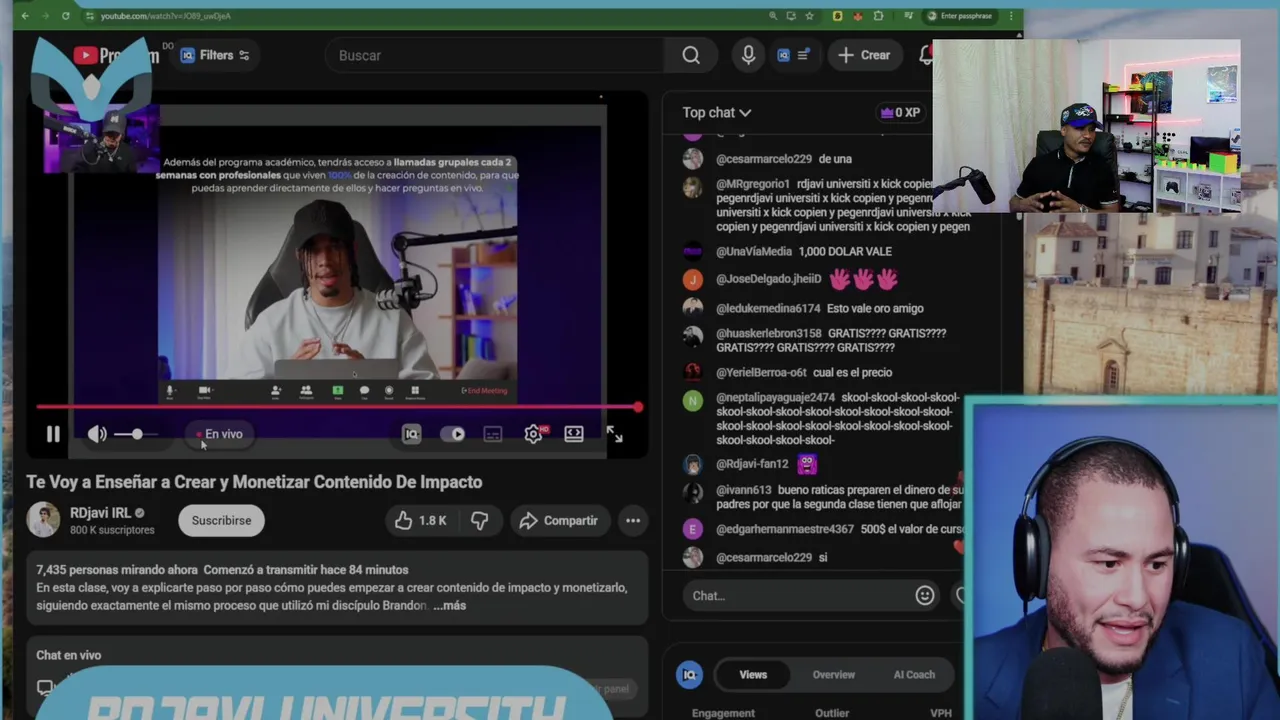Click the search magnifier button
Image resolution: width=1280 pixels, height=720 pixels.
[691, 55]
